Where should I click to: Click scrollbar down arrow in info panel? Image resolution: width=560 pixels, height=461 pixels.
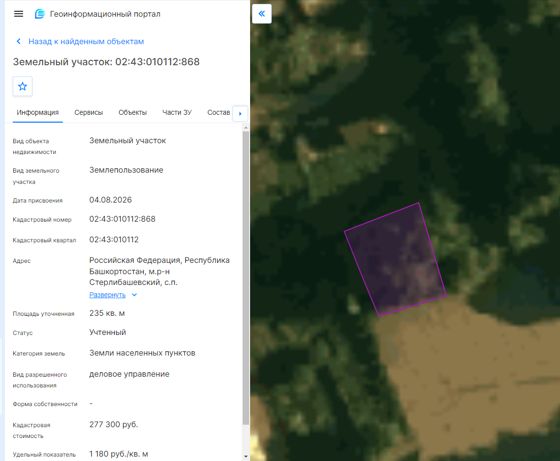pos(246,456)
